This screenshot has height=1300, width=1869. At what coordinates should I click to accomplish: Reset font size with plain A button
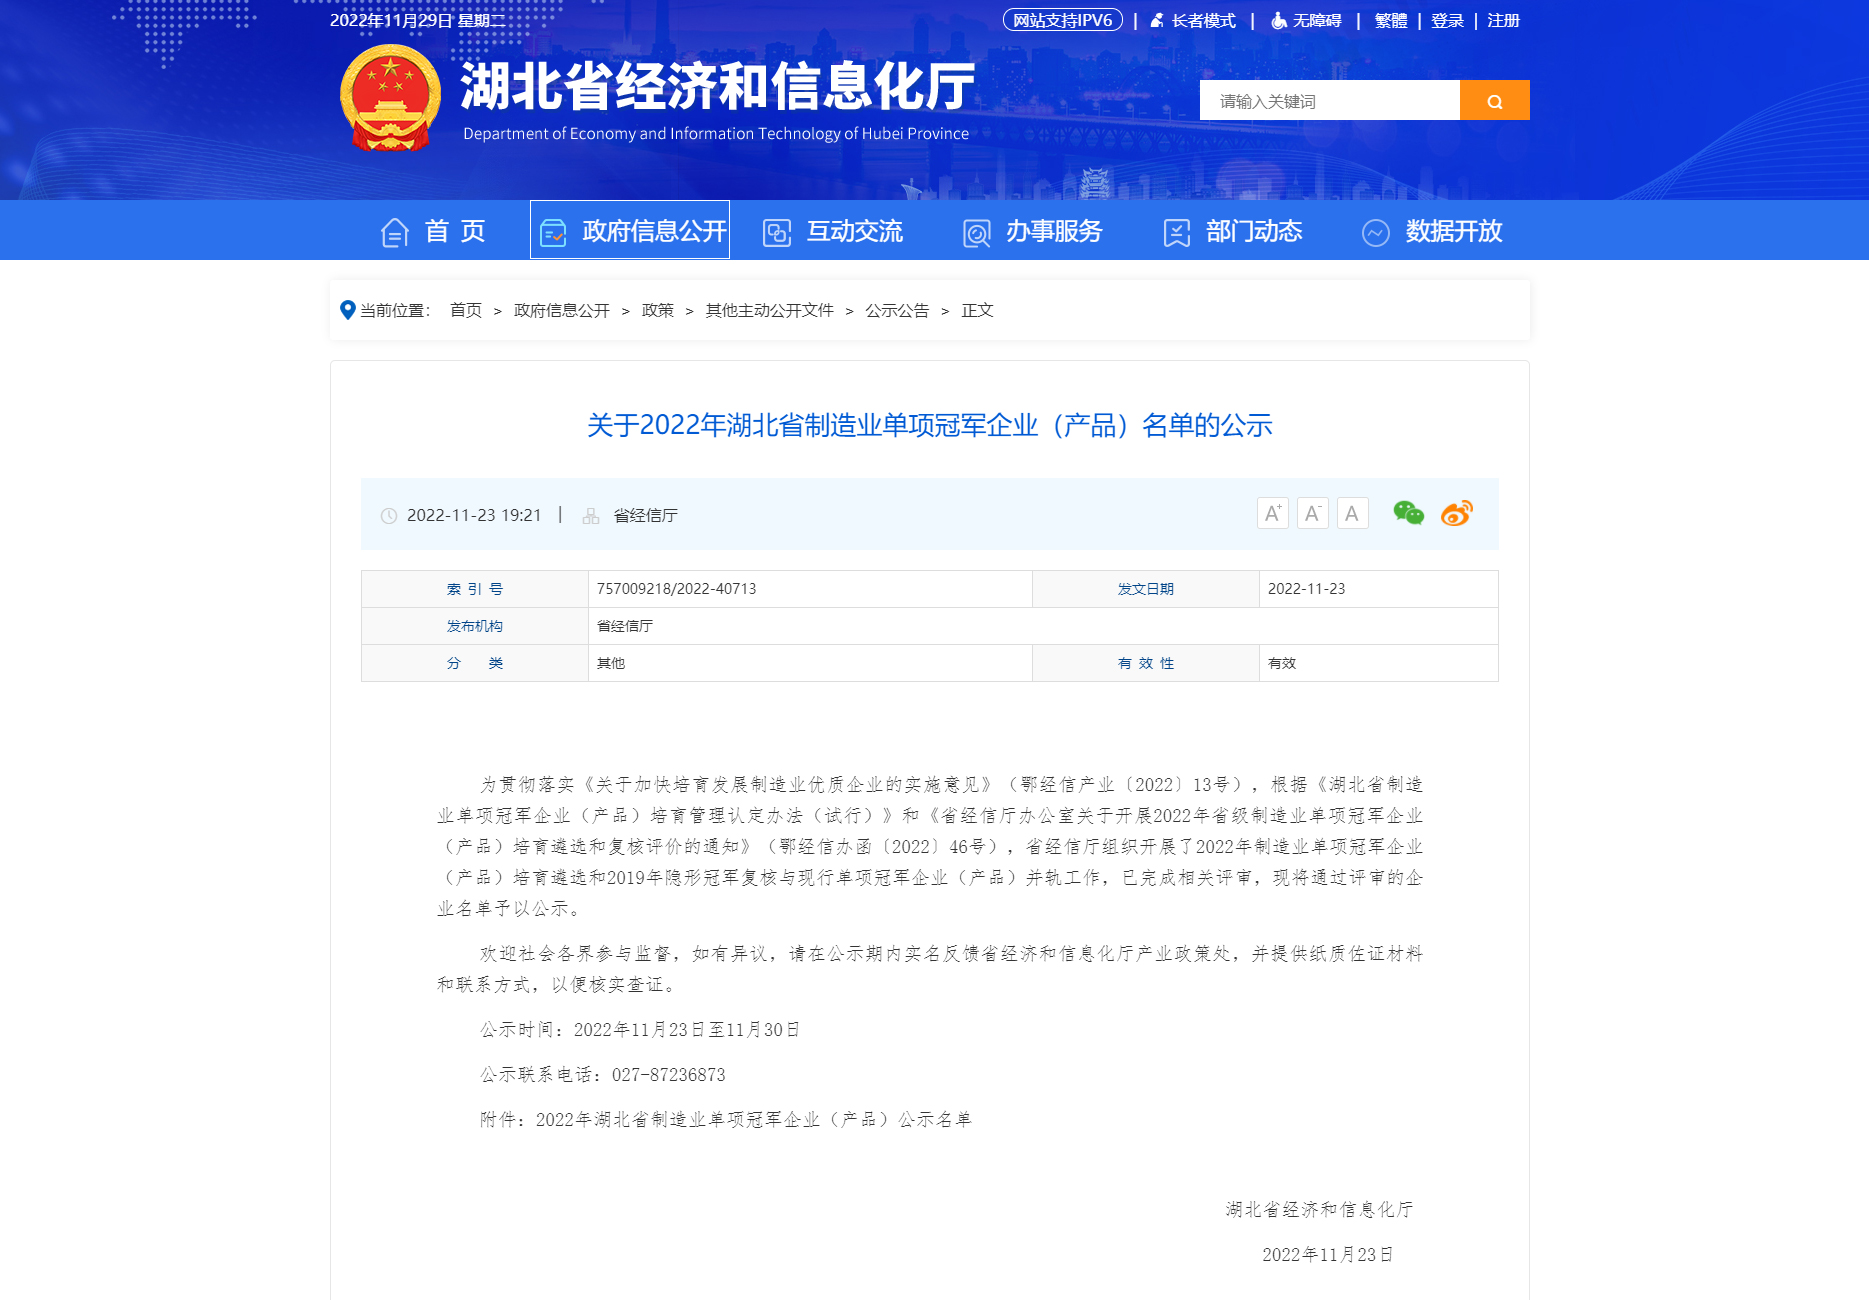pyautogui.click(x=1353, y=513)
